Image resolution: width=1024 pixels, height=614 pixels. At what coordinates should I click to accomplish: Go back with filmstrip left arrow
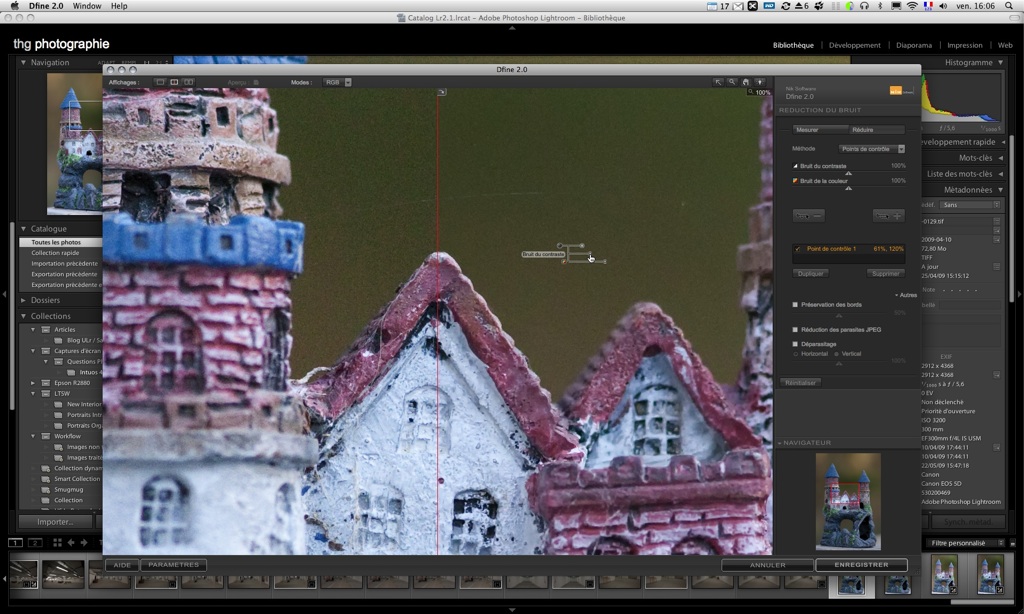(x=71, y=543)
